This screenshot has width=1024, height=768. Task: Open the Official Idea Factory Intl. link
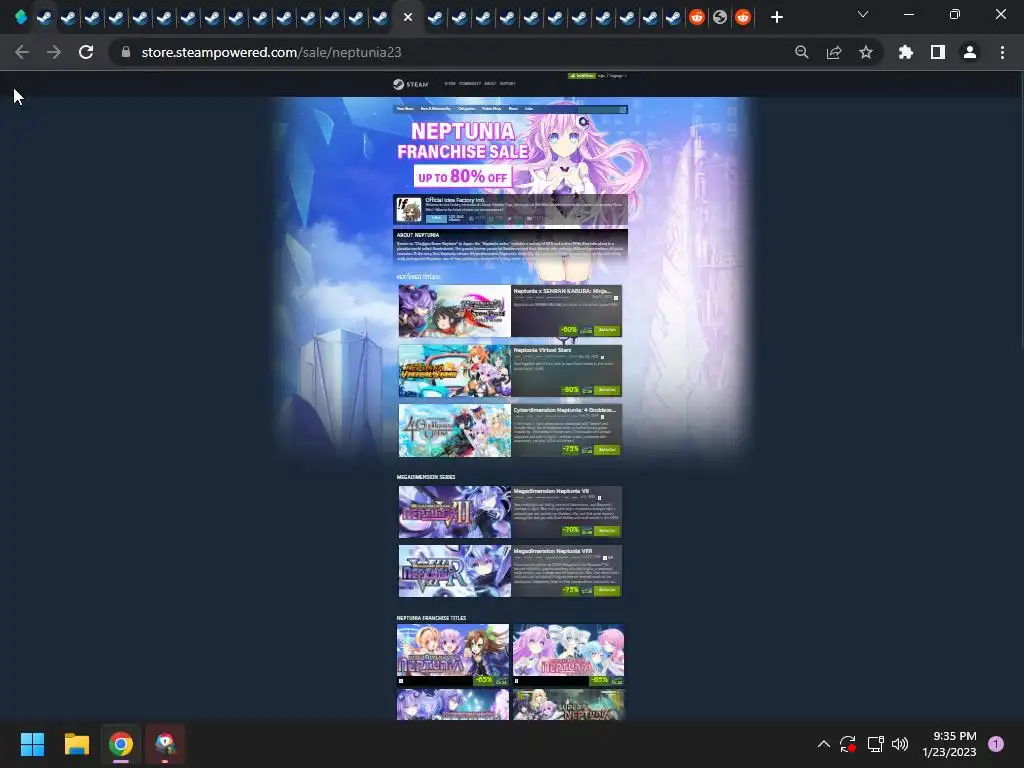[x=455, y=200]
